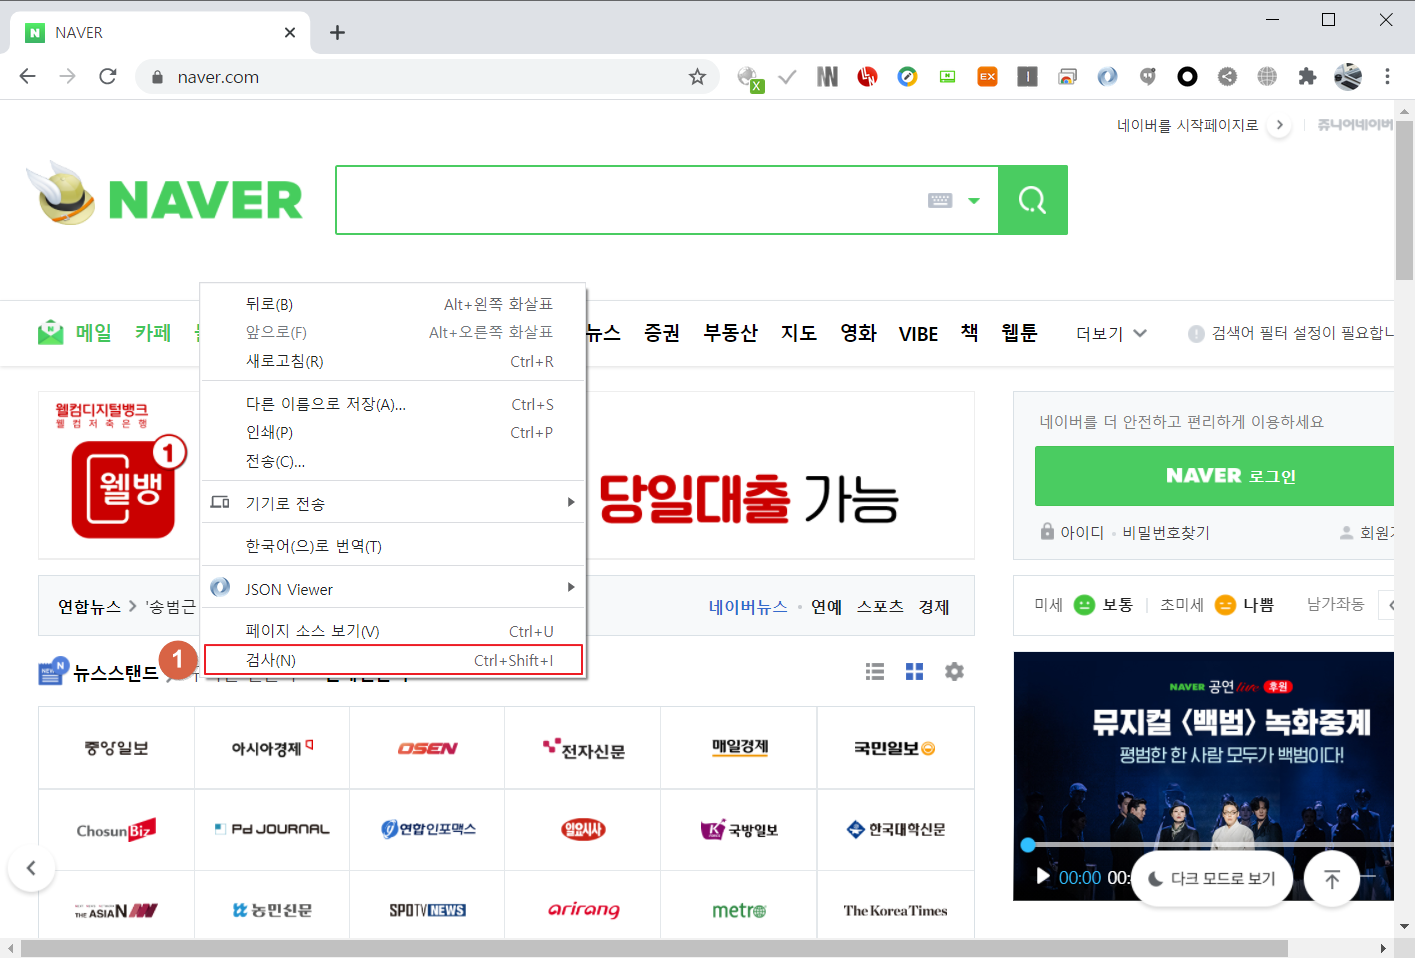Screen dimensions: 1415x958
Task: Click the green NAVER 로그인 button
Action: [1214, 476]
